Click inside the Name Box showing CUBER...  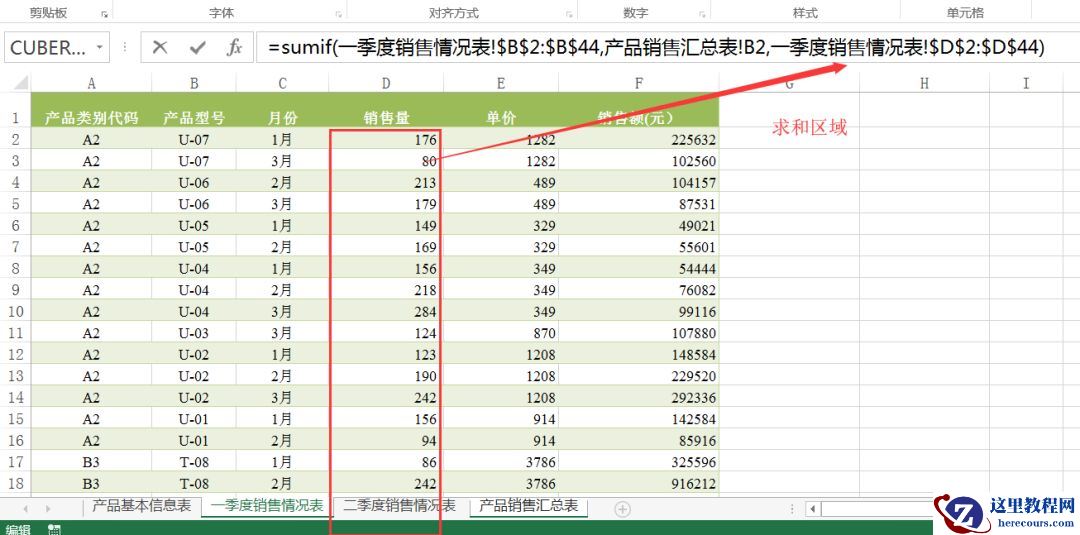[48, 48]
